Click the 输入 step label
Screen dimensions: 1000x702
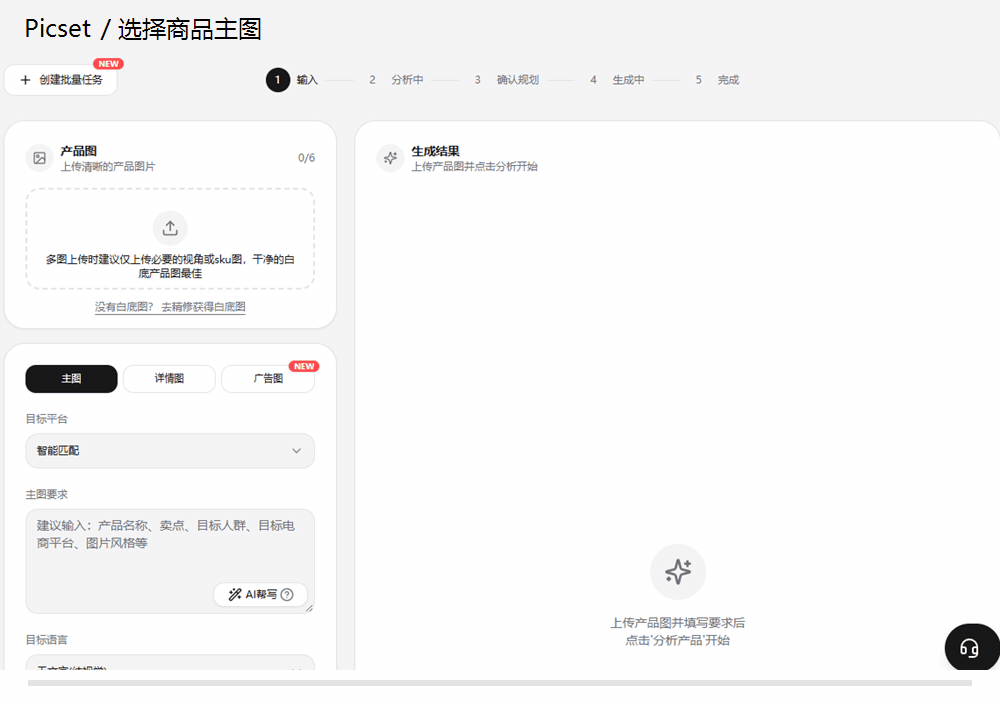(307, 80)
